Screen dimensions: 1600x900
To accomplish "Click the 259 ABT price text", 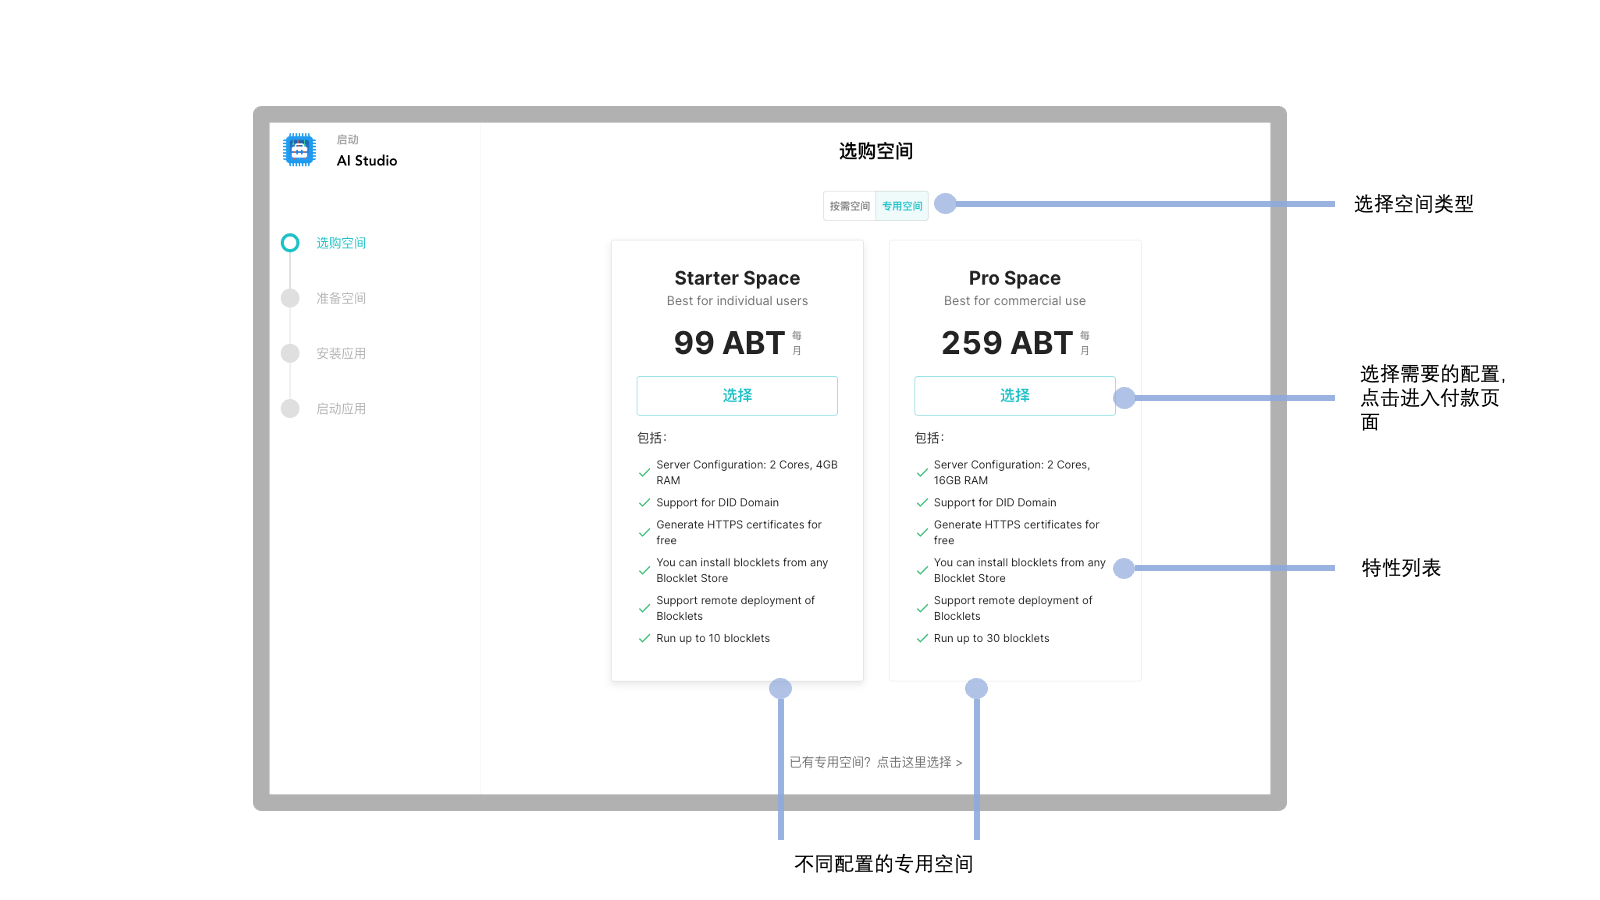I will pyautogui.click(x=1006, y=343).
